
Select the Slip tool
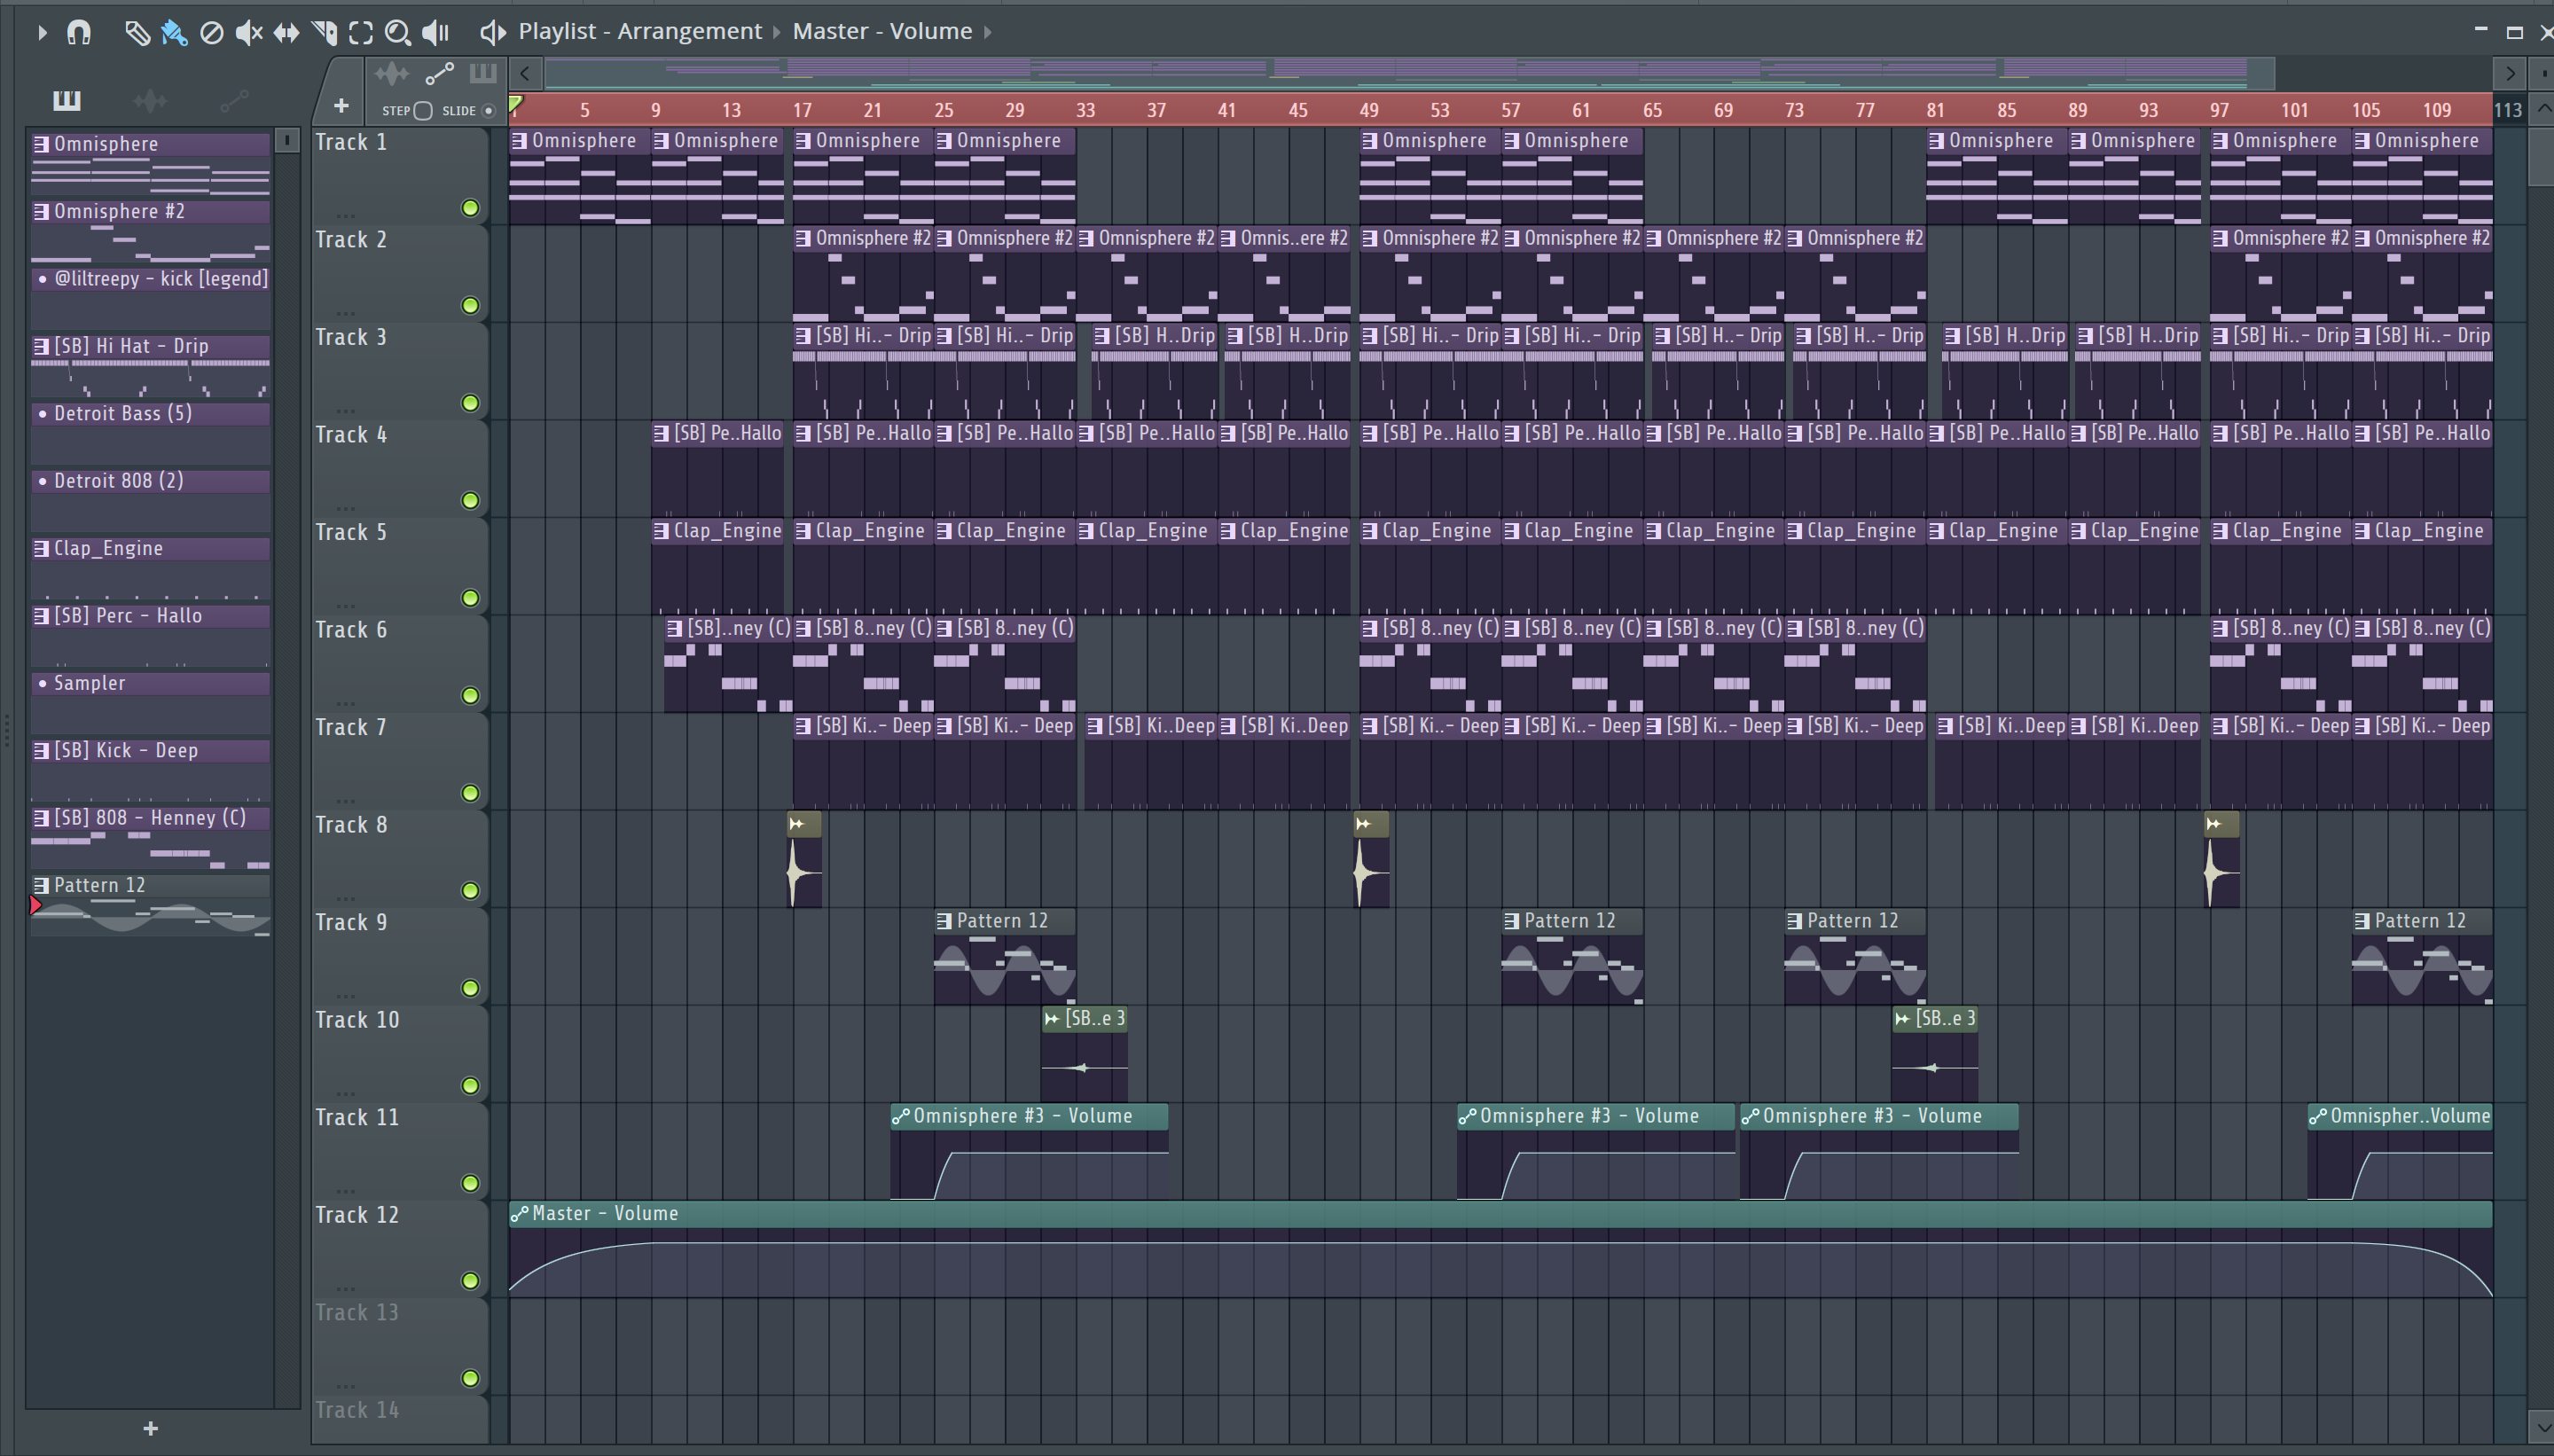click(x=286, y=33)
